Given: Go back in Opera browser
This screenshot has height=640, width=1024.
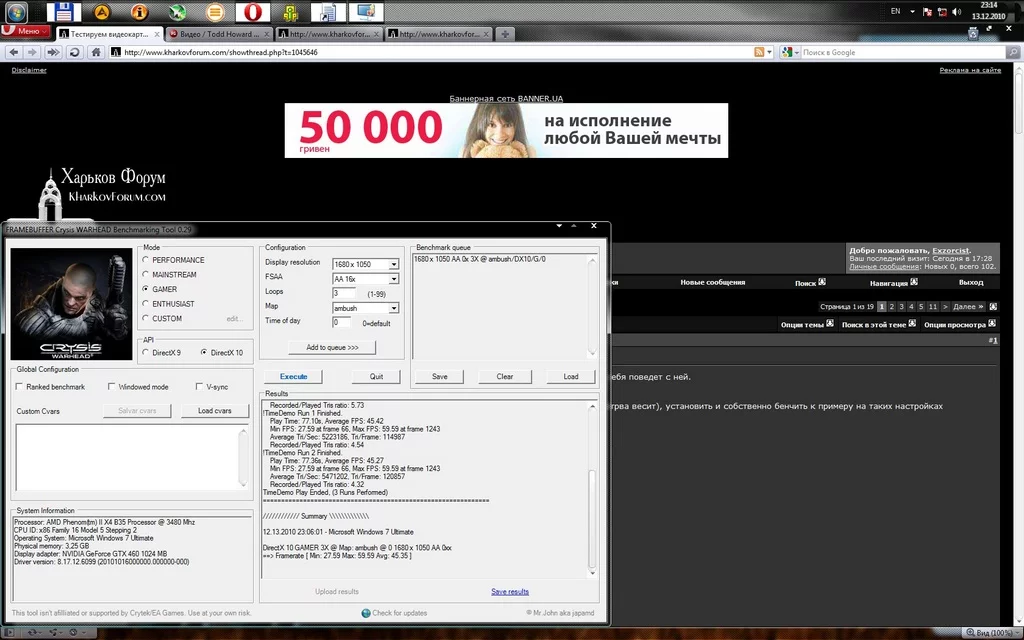Looking at the screenshot, I should pyautogui.click(x=14, y=52).
